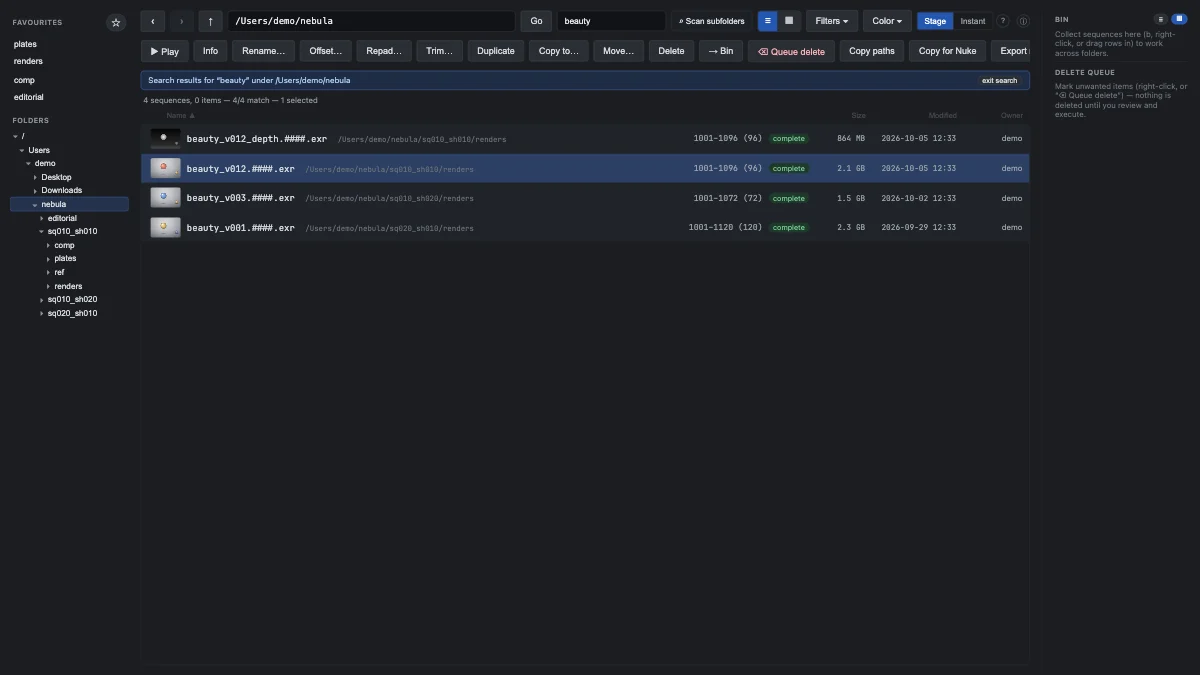Switch to list view icon
1200x675 pixels.
(768, 21)
